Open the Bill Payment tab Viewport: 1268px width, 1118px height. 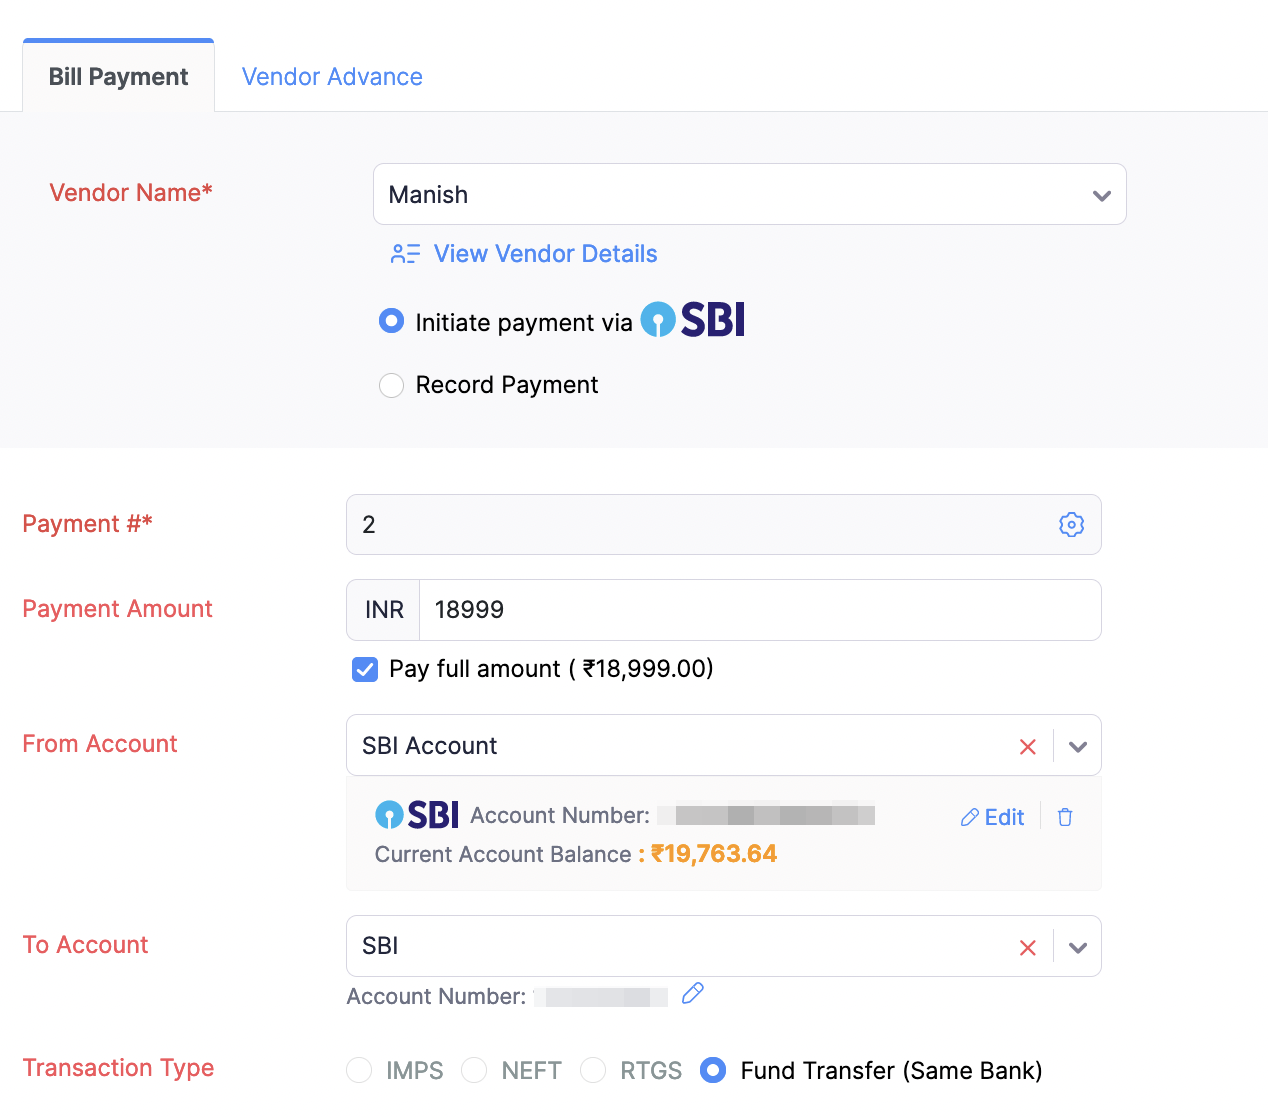tap(118, 77)
